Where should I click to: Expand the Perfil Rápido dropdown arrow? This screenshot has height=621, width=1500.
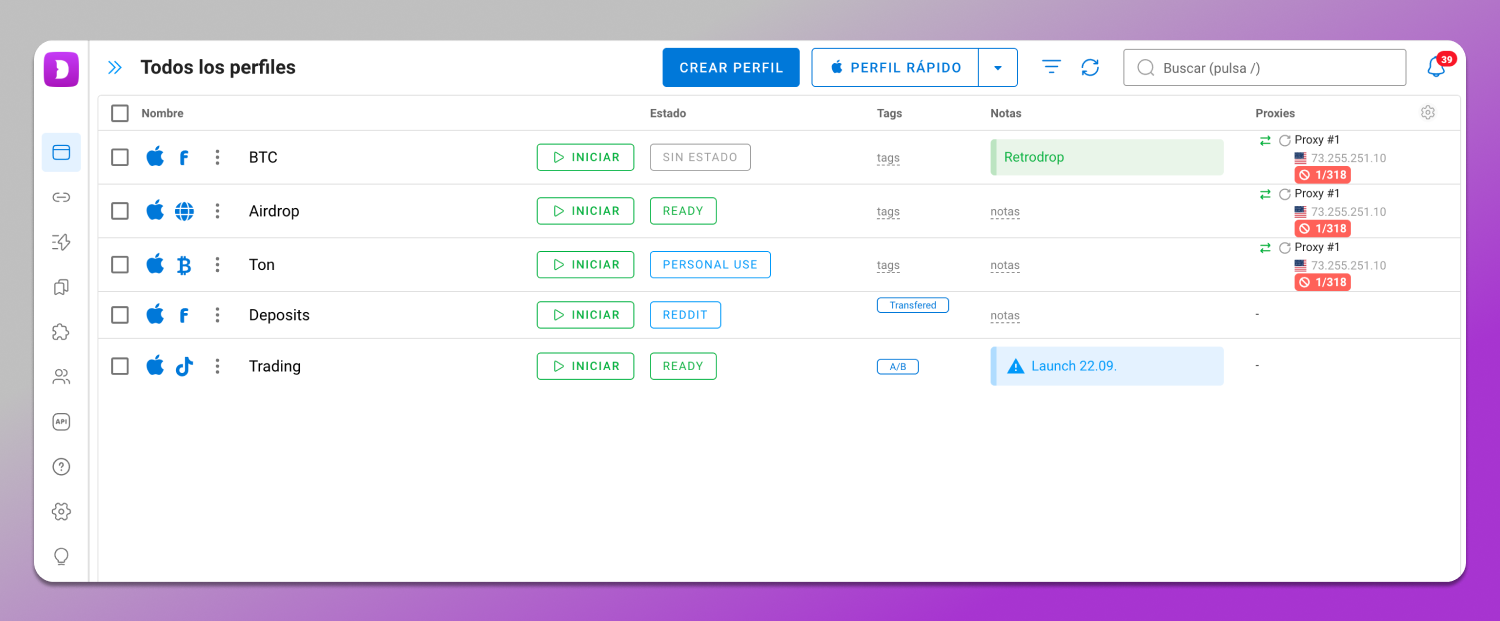(997, 68)
